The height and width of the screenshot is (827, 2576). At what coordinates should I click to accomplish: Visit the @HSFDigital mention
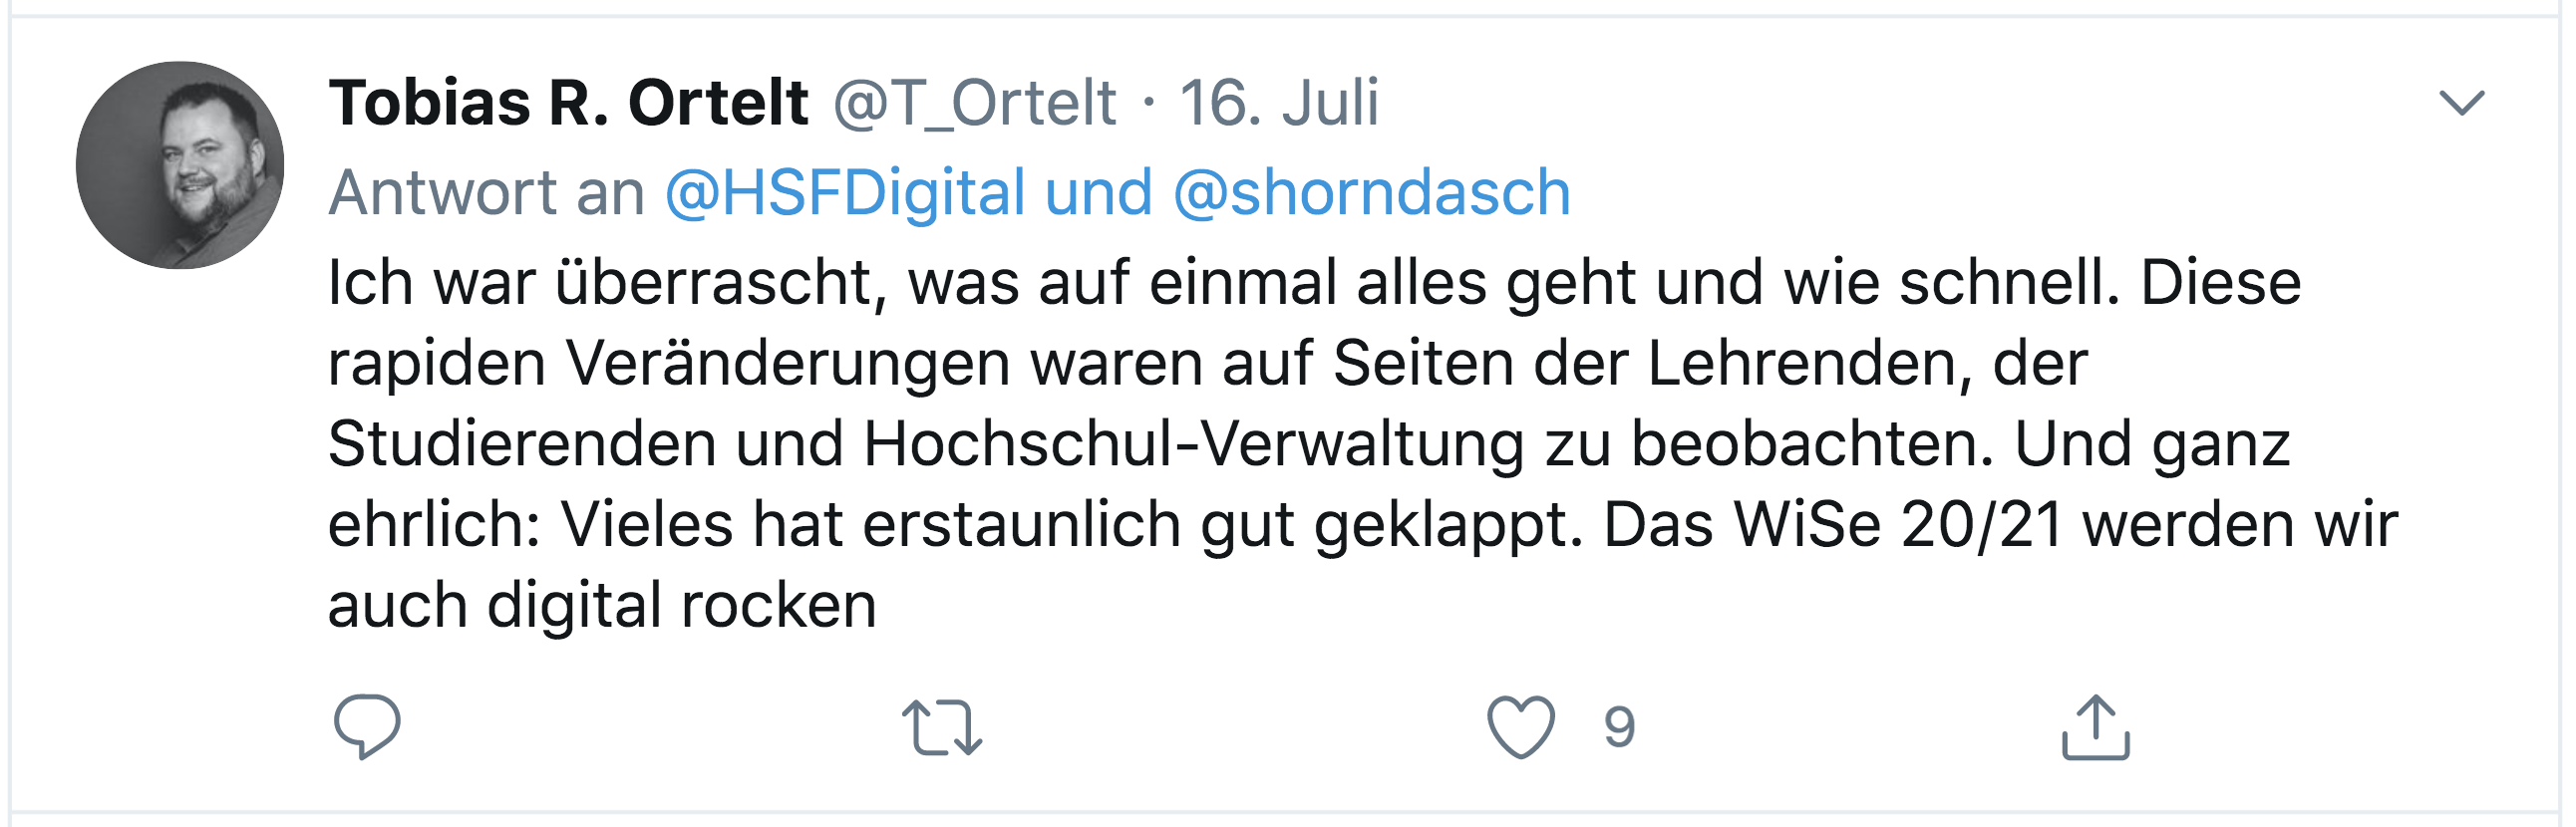pos(845,192)
